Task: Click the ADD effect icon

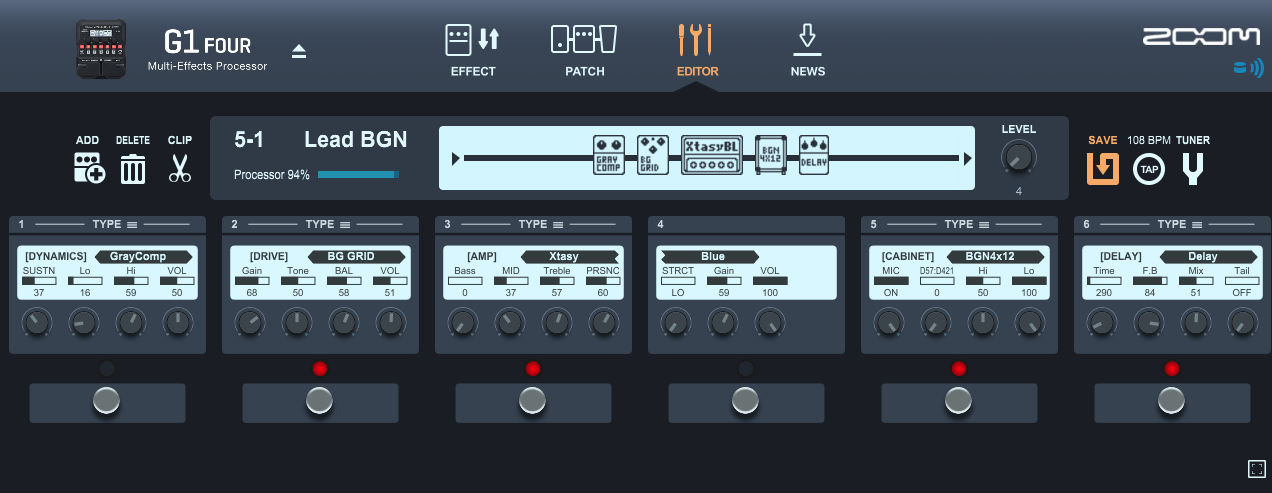Action: click(89, 168)
